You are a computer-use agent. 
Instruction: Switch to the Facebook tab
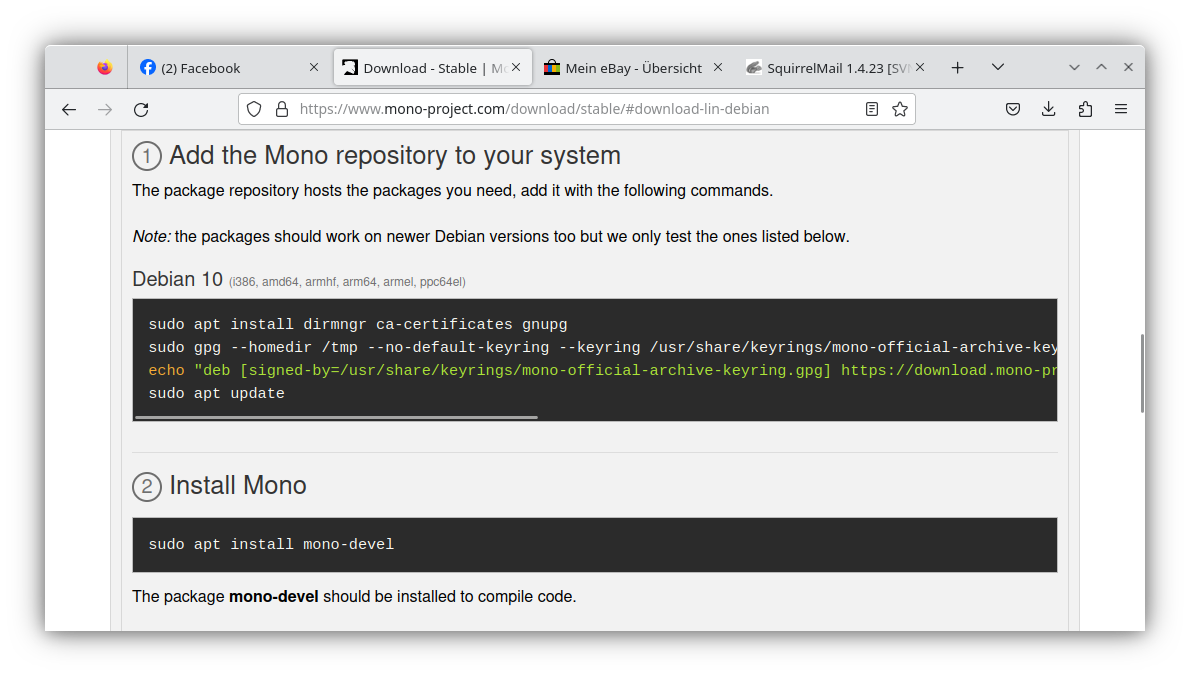coord(220,68)
